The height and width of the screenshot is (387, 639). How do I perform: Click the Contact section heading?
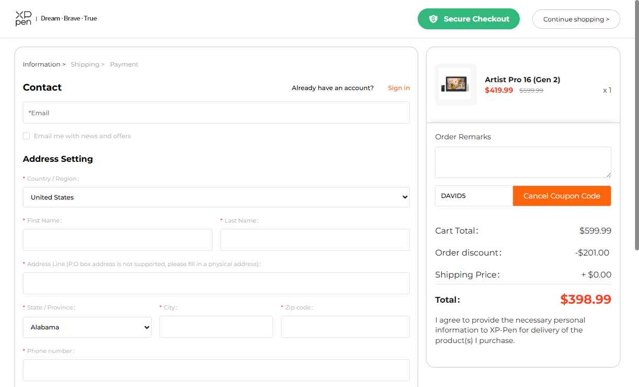(42, 87)
